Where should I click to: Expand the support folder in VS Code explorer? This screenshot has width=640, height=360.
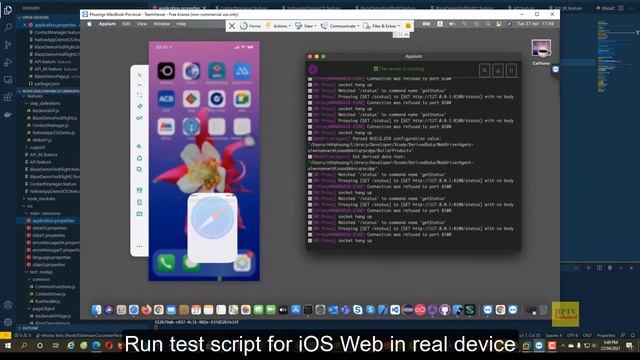(27, 147)
